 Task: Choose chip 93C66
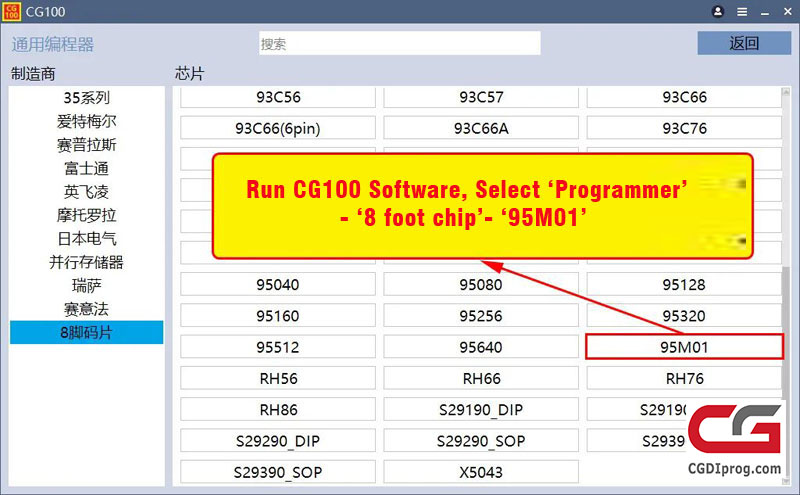[684, 97]
